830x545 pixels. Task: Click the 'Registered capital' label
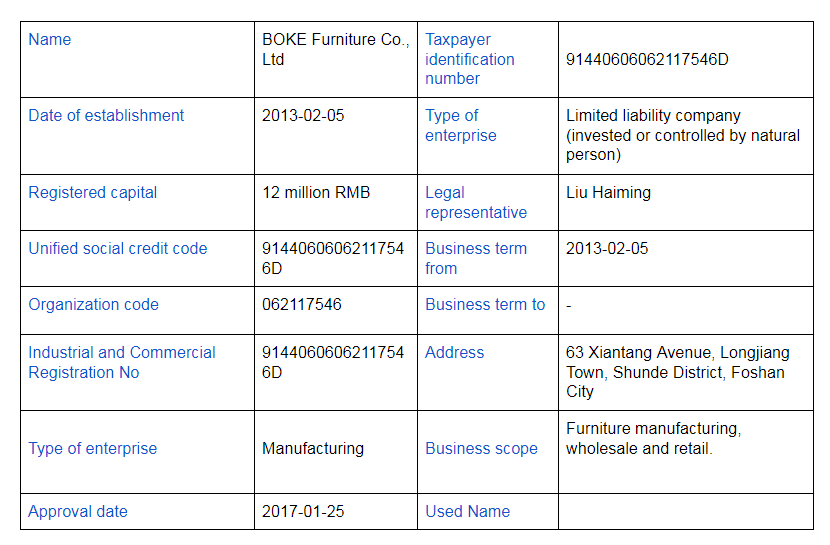(93, 193)
